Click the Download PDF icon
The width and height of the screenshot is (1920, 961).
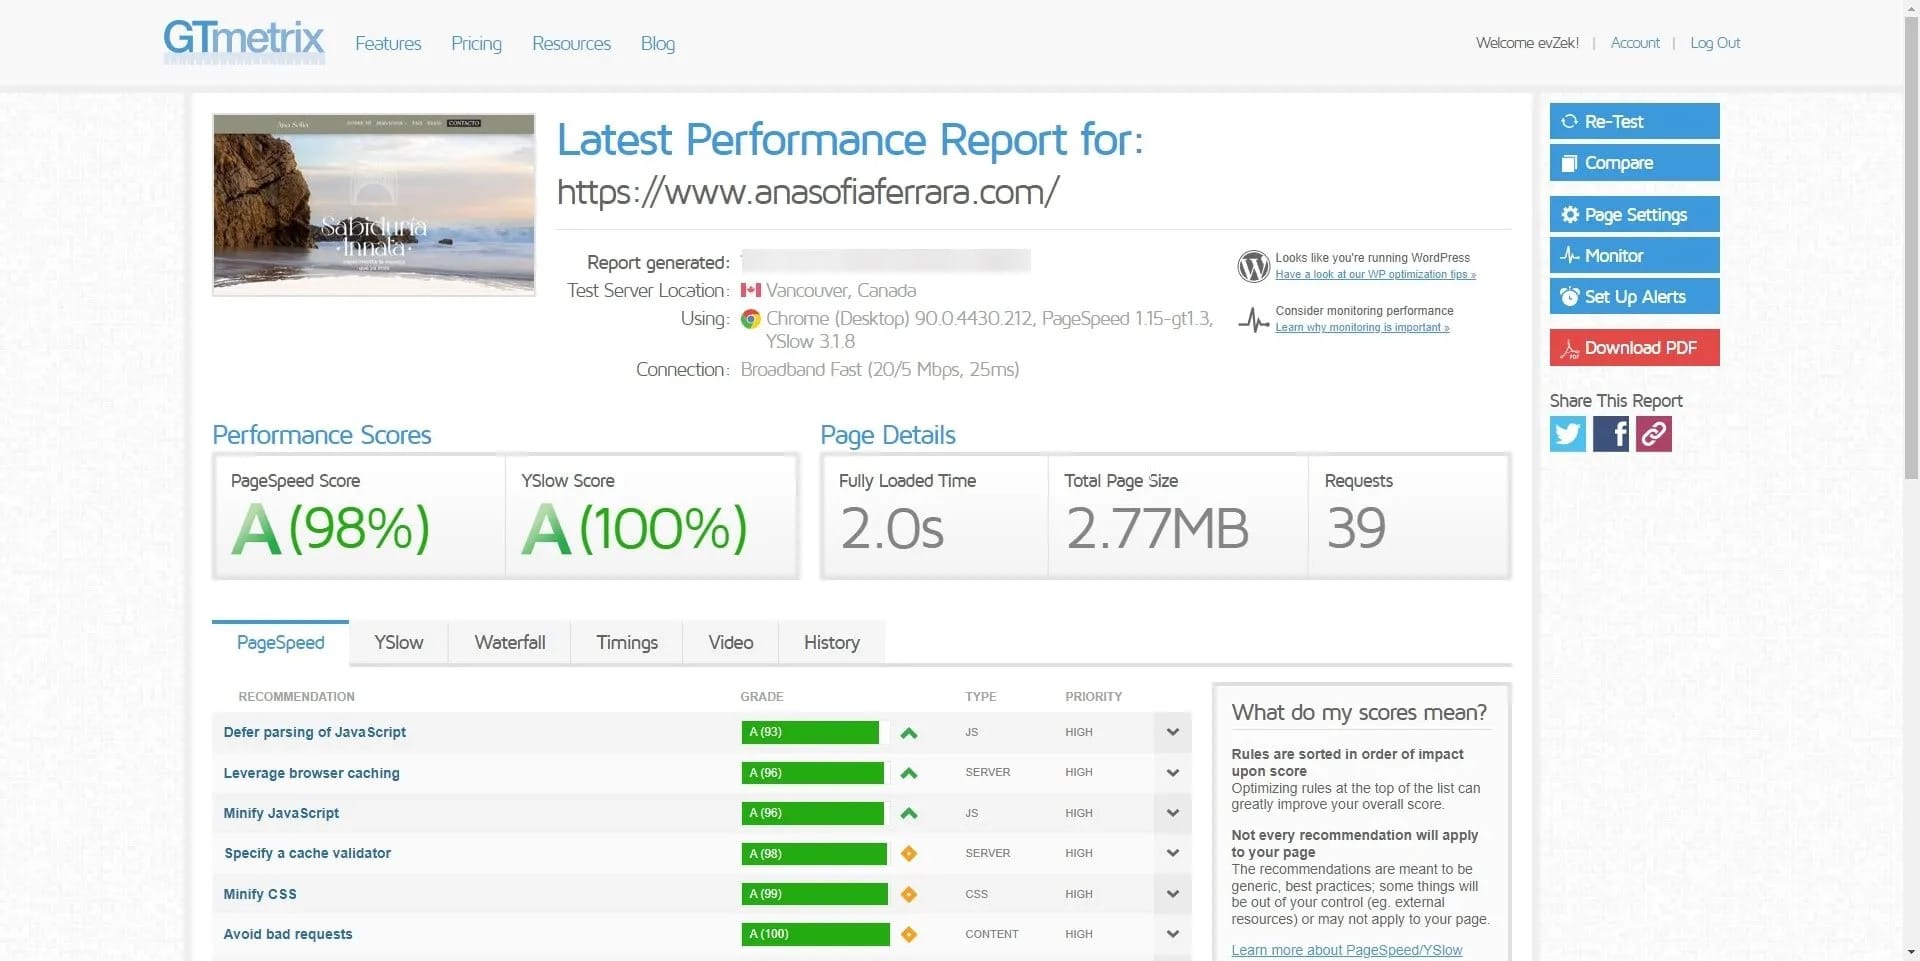pos(1569,347)
